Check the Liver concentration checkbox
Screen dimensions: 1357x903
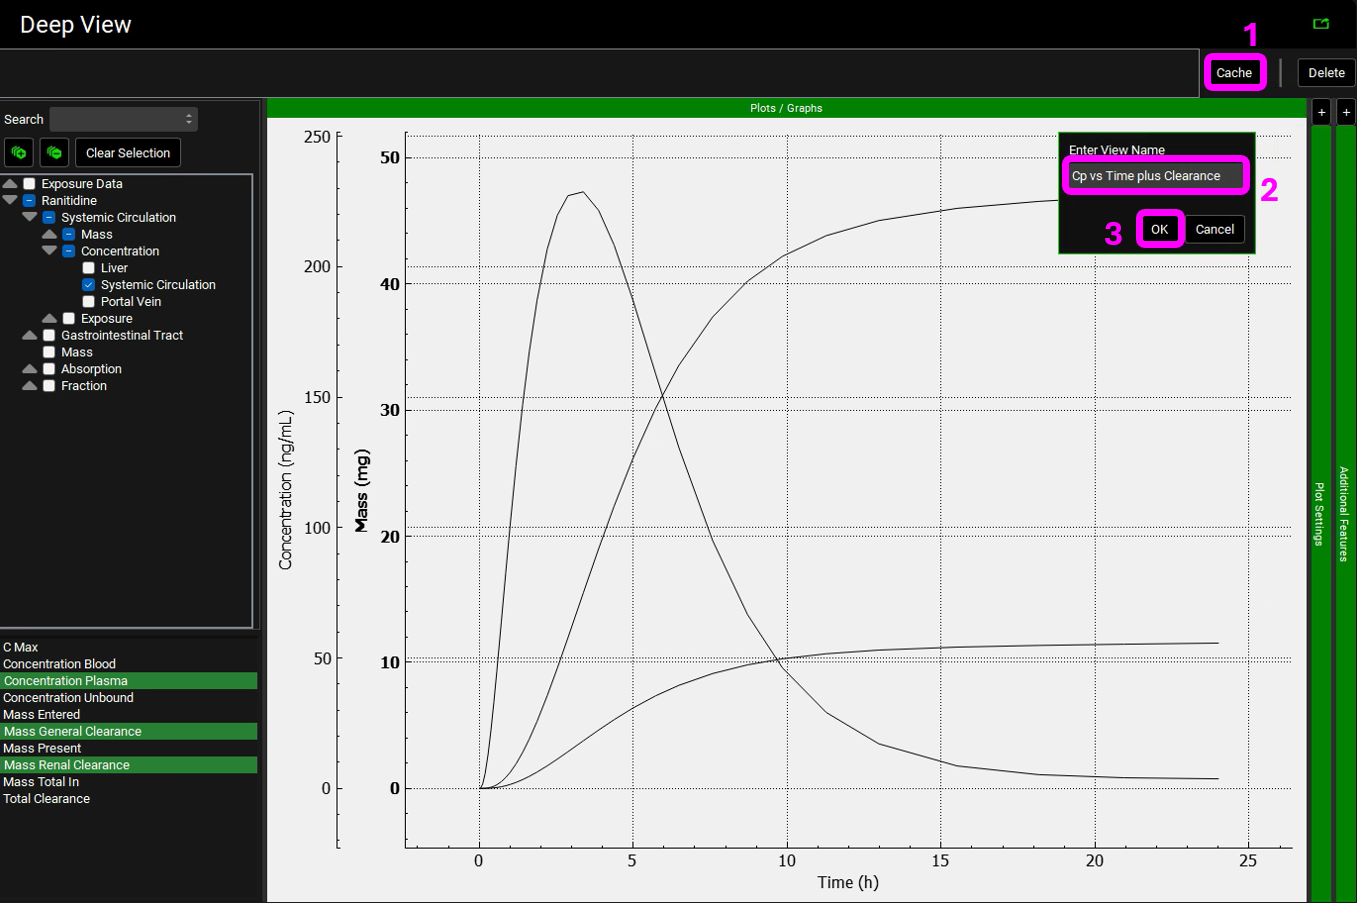(x=89, y=268)
